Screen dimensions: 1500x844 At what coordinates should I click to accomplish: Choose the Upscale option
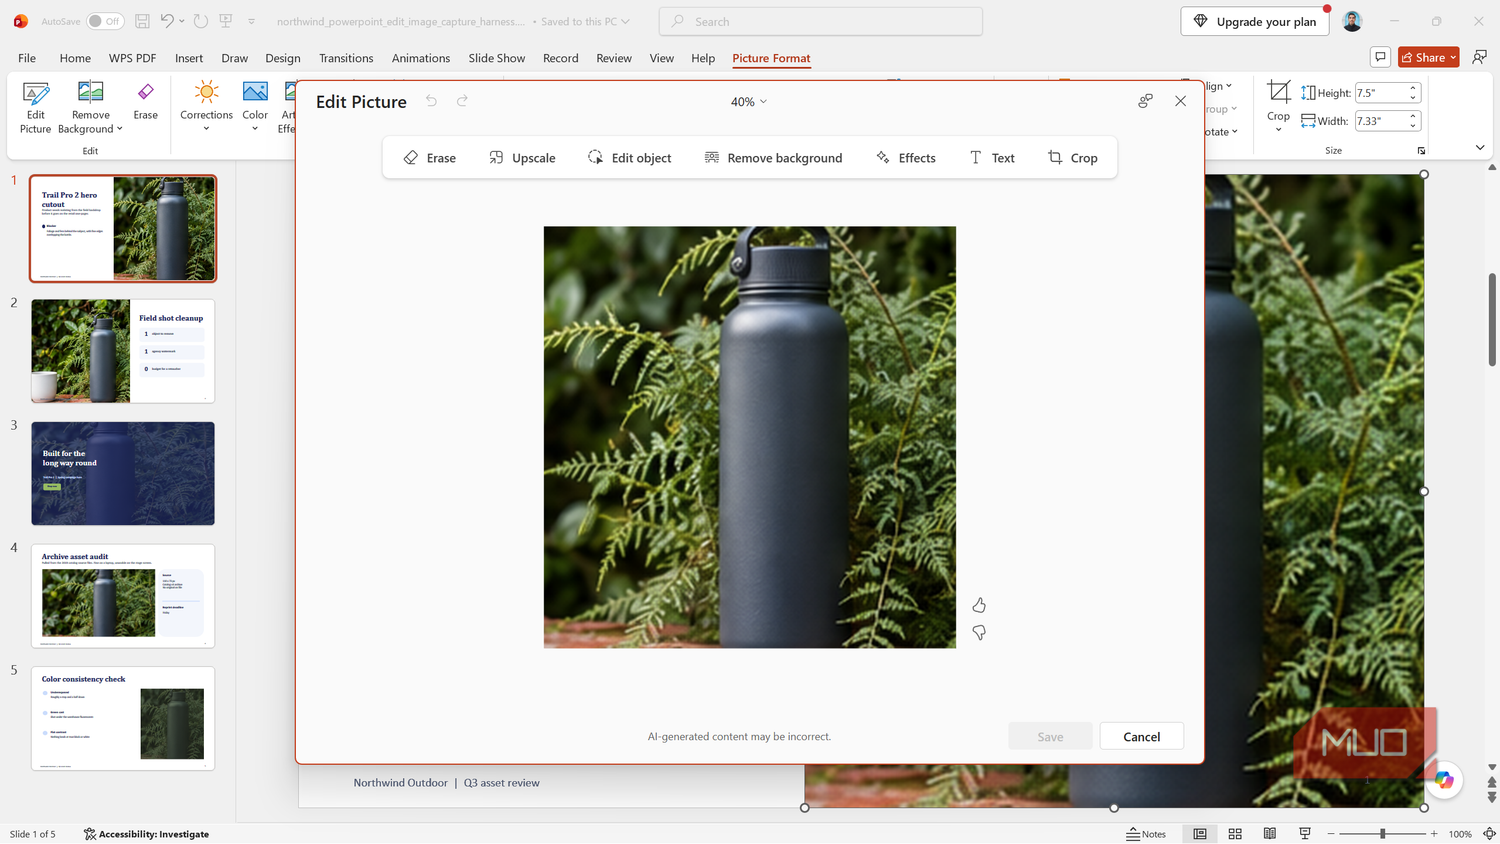click(522, 158)
